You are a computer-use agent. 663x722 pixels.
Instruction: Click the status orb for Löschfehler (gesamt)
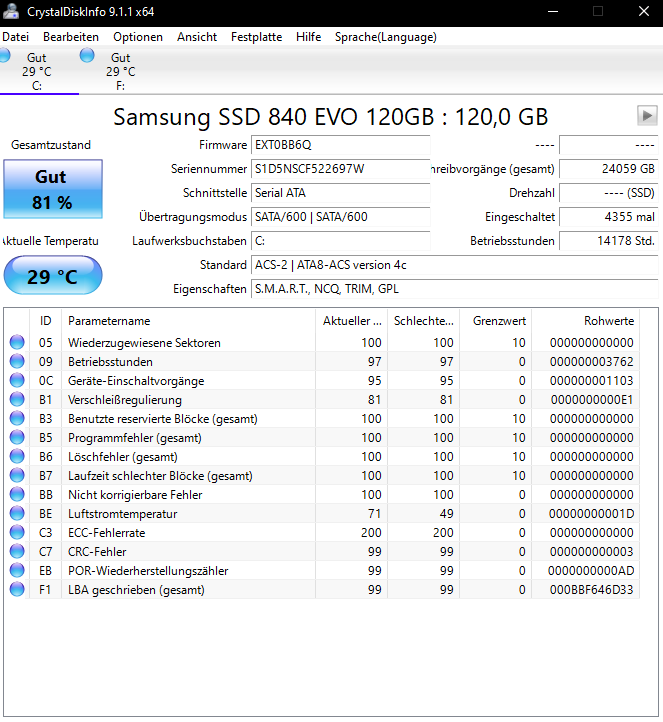point(17,456)
